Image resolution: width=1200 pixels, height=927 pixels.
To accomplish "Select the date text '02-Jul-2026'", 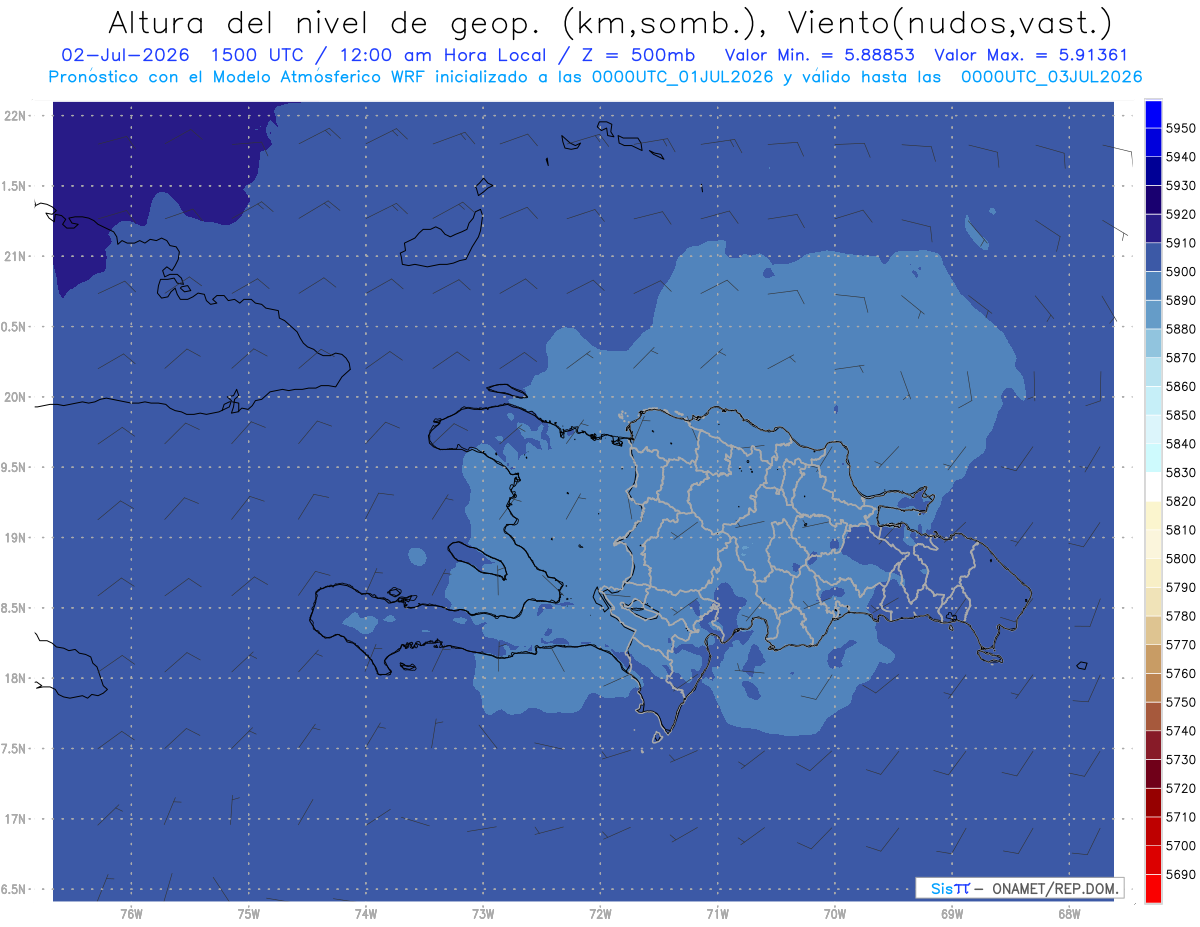I will tap(124, 55).
